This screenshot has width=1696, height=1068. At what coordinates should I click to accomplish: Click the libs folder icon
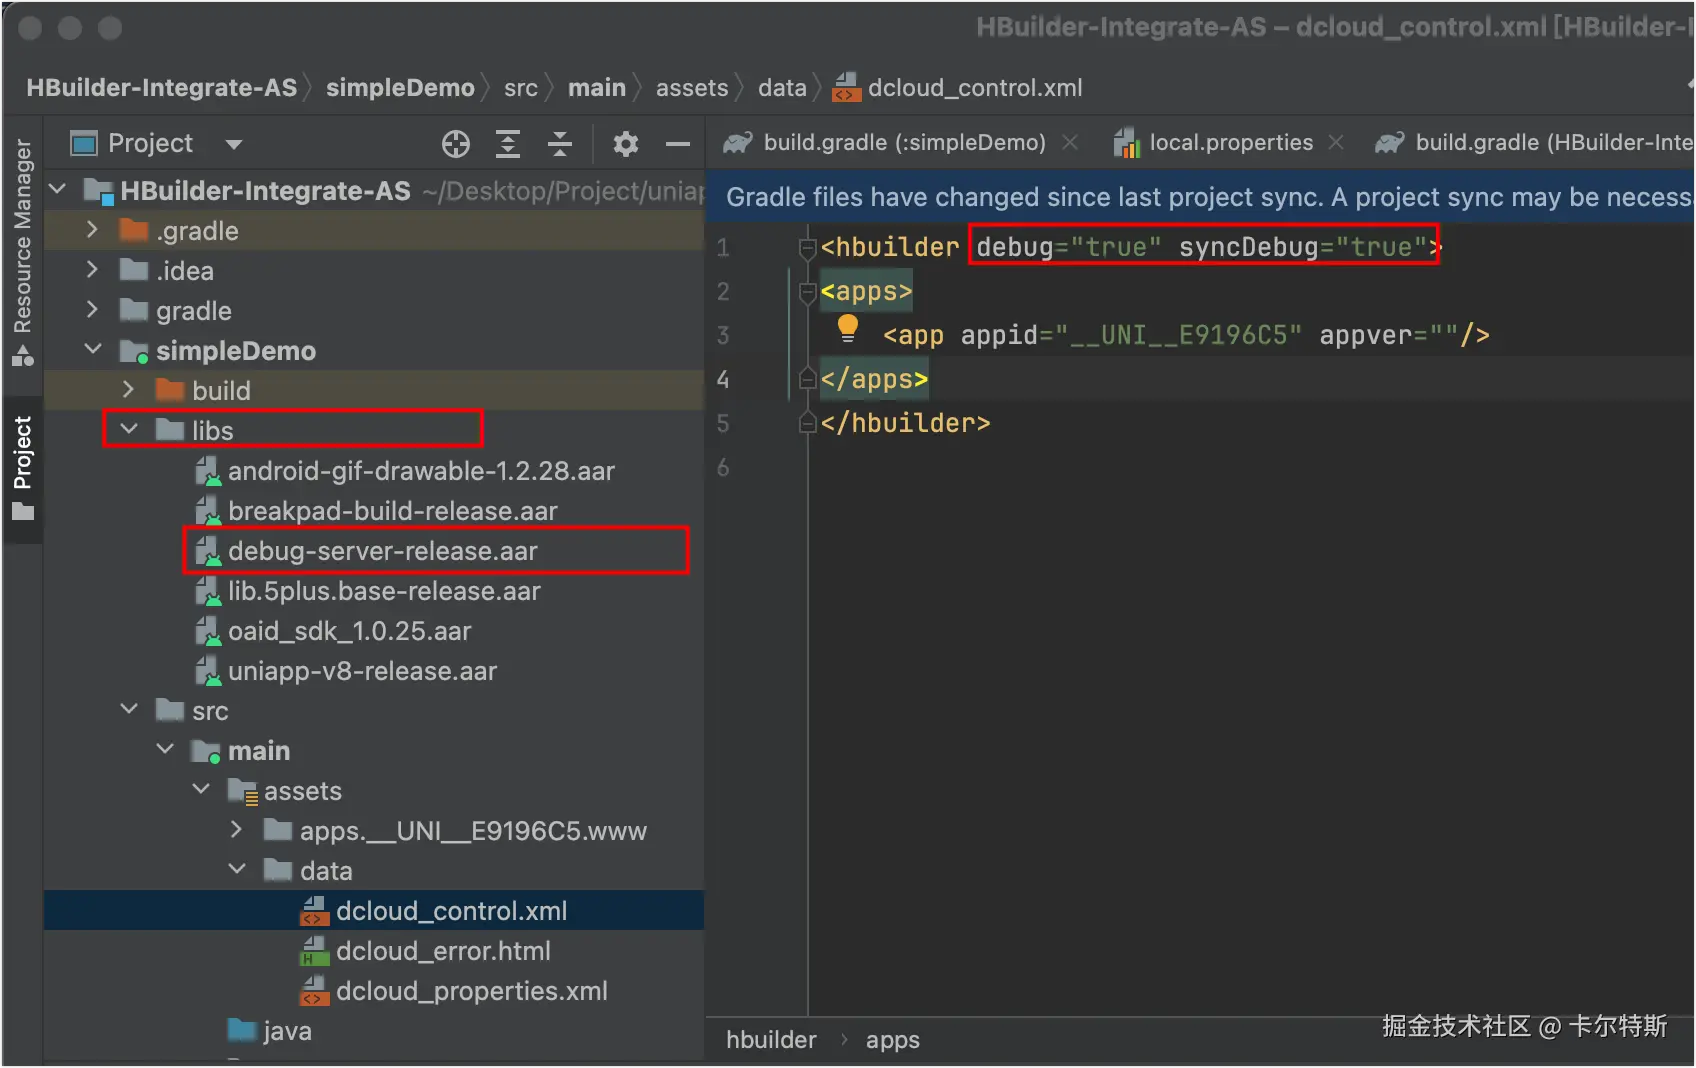[x=170, y=430]
